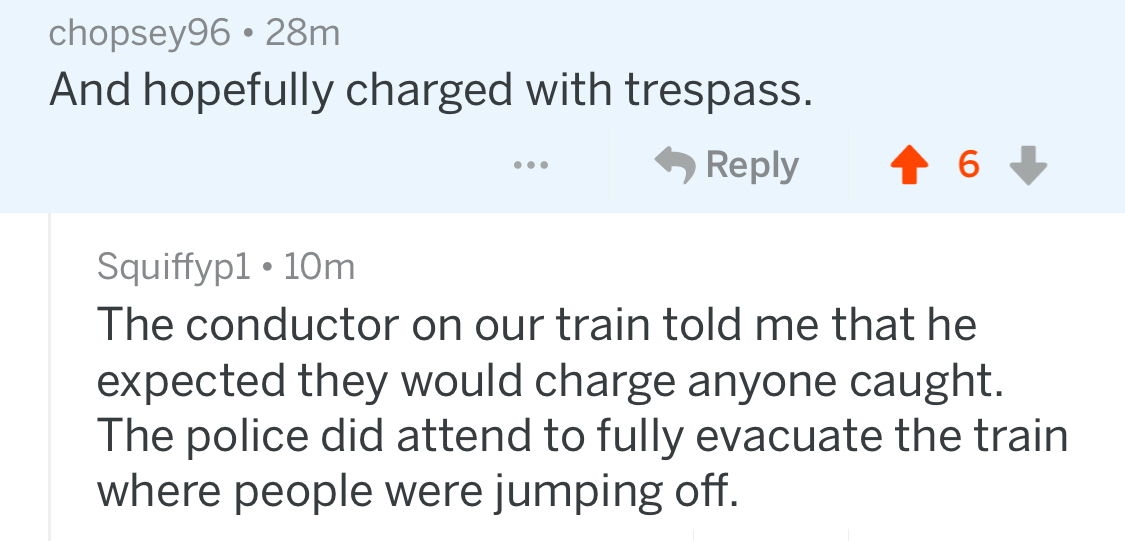This screenshot has height=541, width=1125.
Task: Click the 10m timestamp on Squiffyp1's reply
Action: [319, 267]
